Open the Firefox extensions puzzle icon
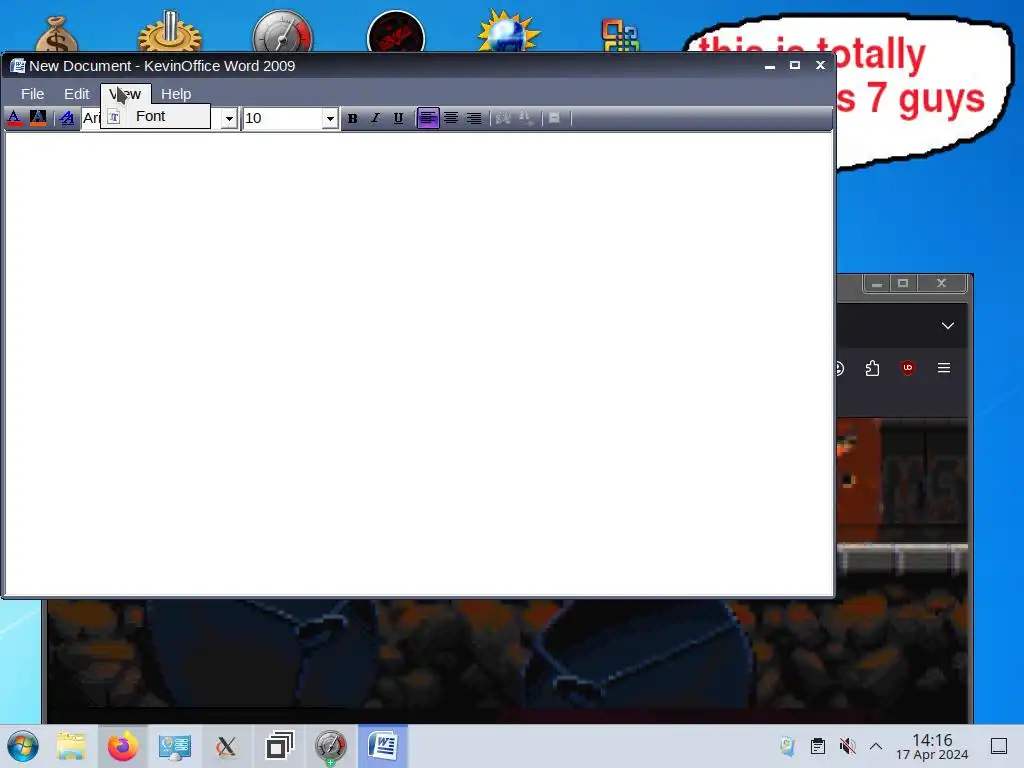This screenshot has width=1024, height=768. tap(872, 368)
